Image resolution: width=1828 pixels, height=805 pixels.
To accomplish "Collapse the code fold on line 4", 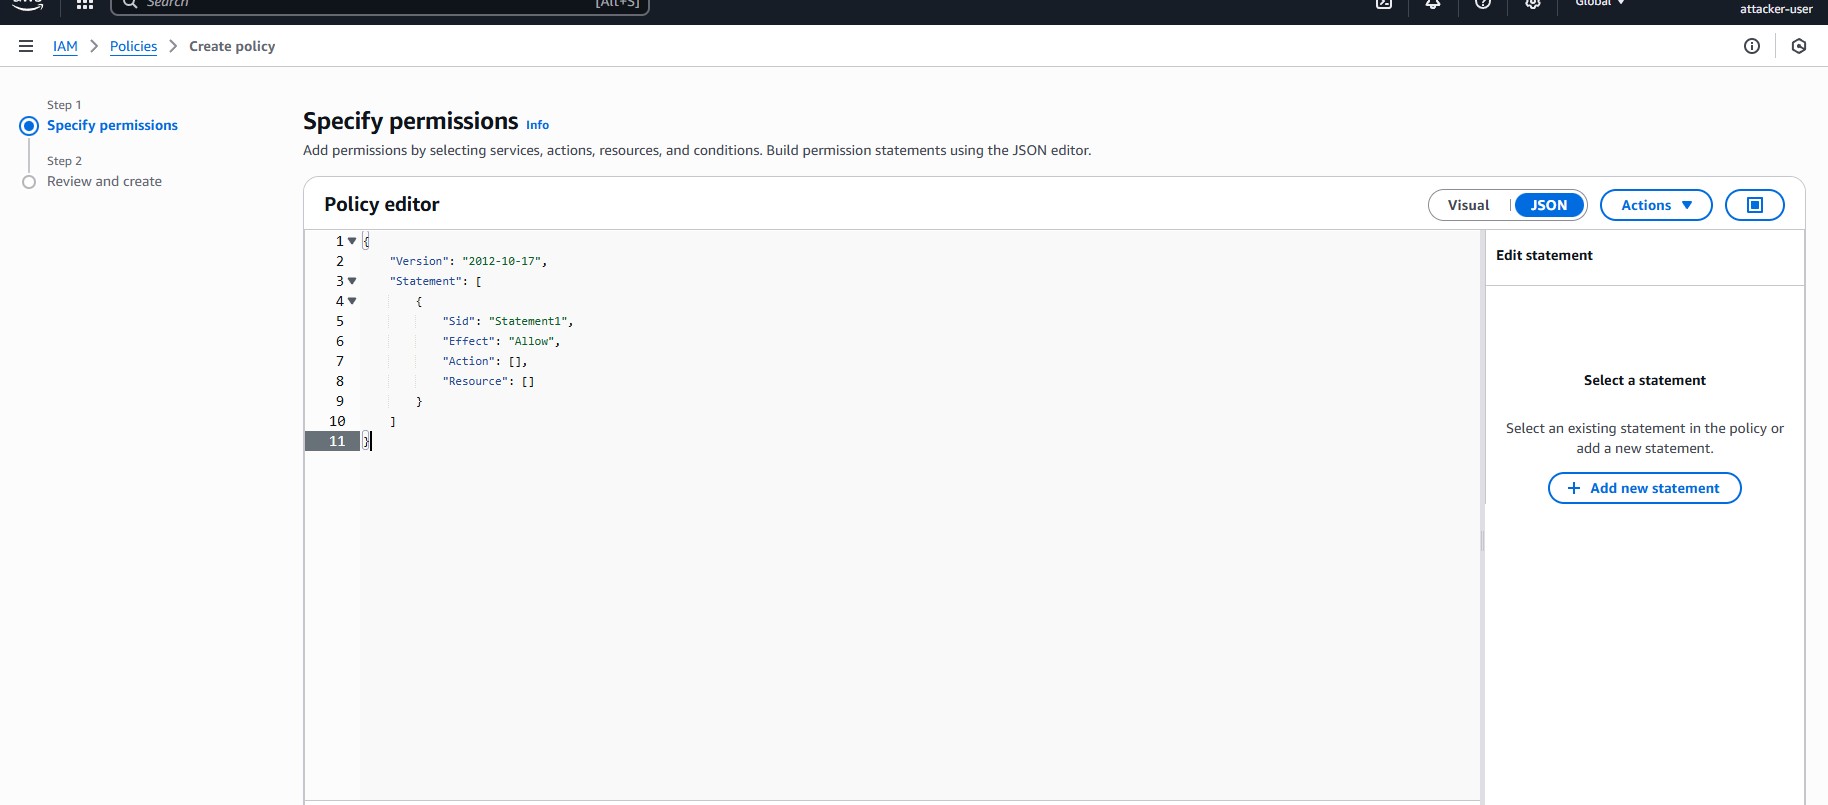I will coord(352,301).
